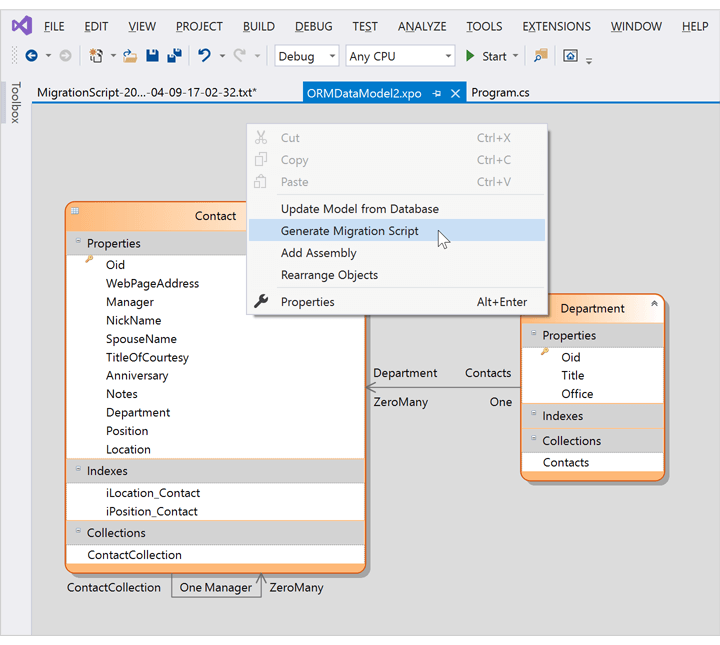Click the Open File folder icon
This screenshot has height=645, width=720.
point(130,57)
